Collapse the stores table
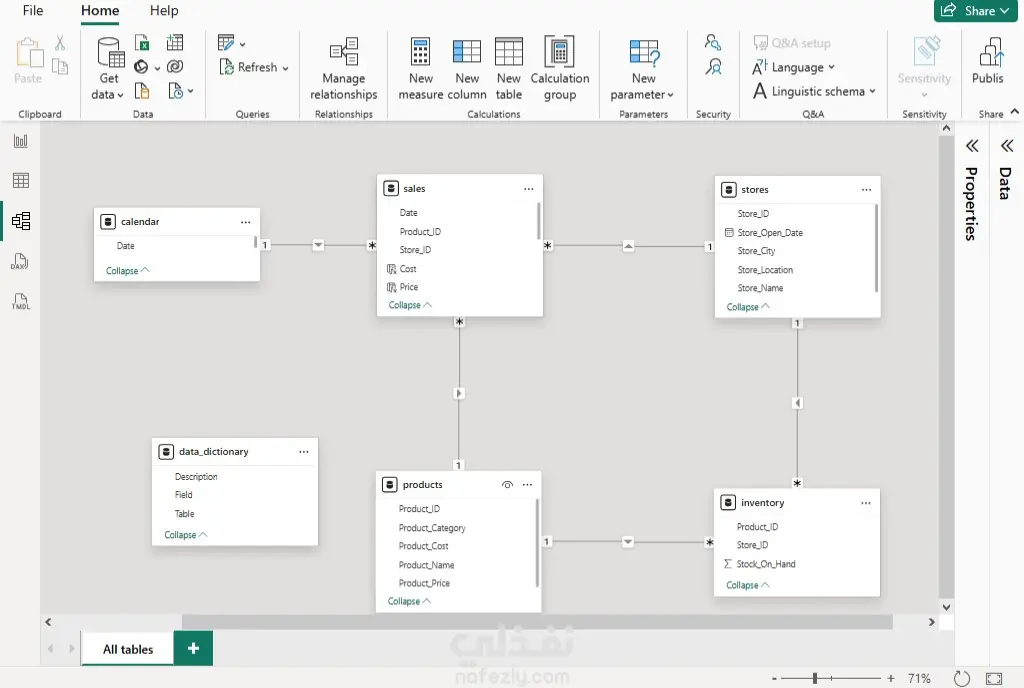 (748, 307)
